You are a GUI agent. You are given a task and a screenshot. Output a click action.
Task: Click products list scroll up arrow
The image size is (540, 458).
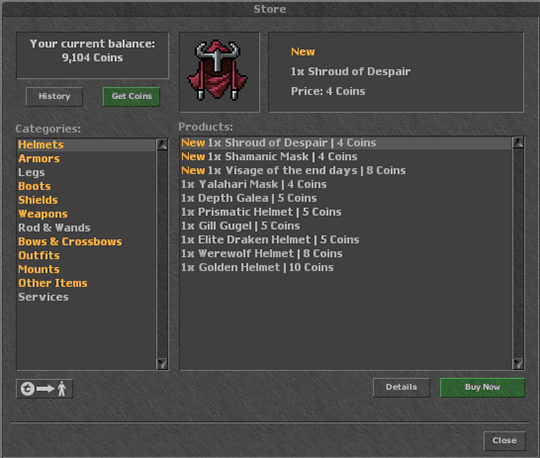point(518,143)
